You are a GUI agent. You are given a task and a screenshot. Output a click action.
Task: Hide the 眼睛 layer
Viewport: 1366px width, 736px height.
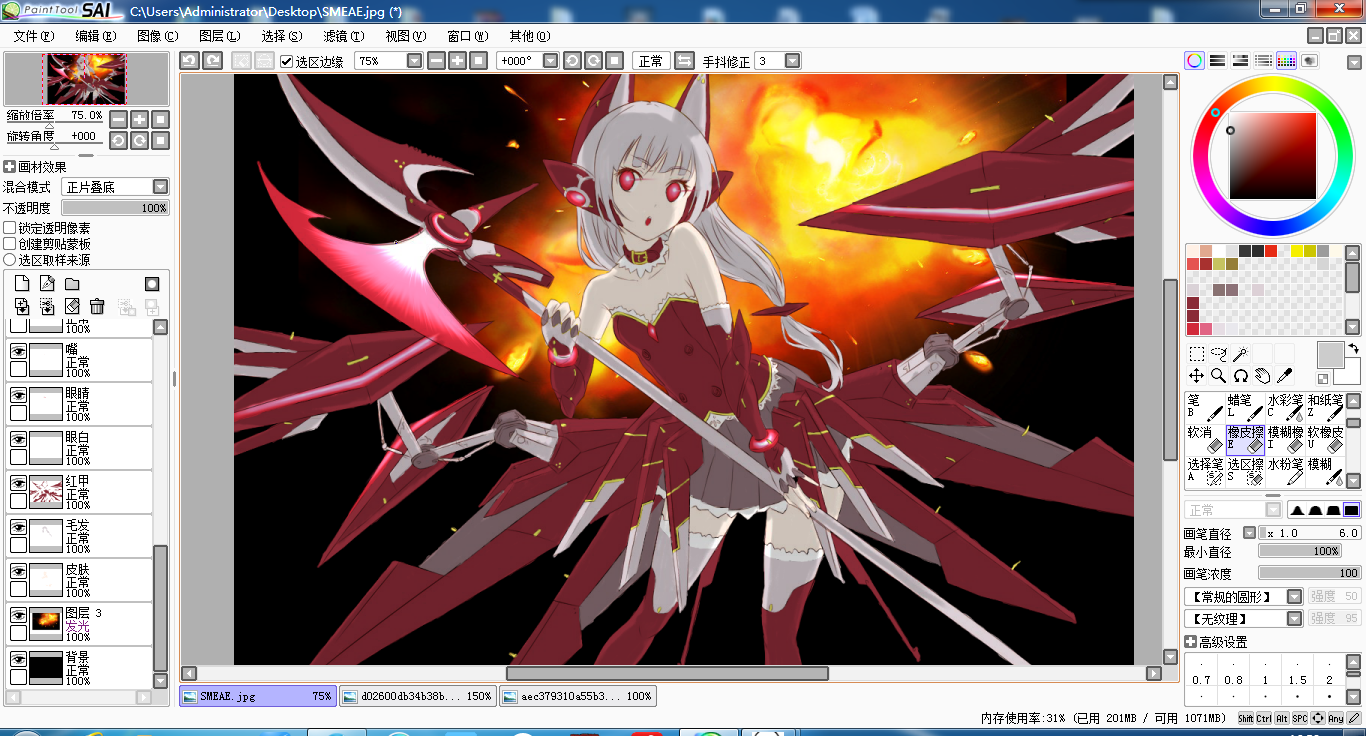(18, 396)
